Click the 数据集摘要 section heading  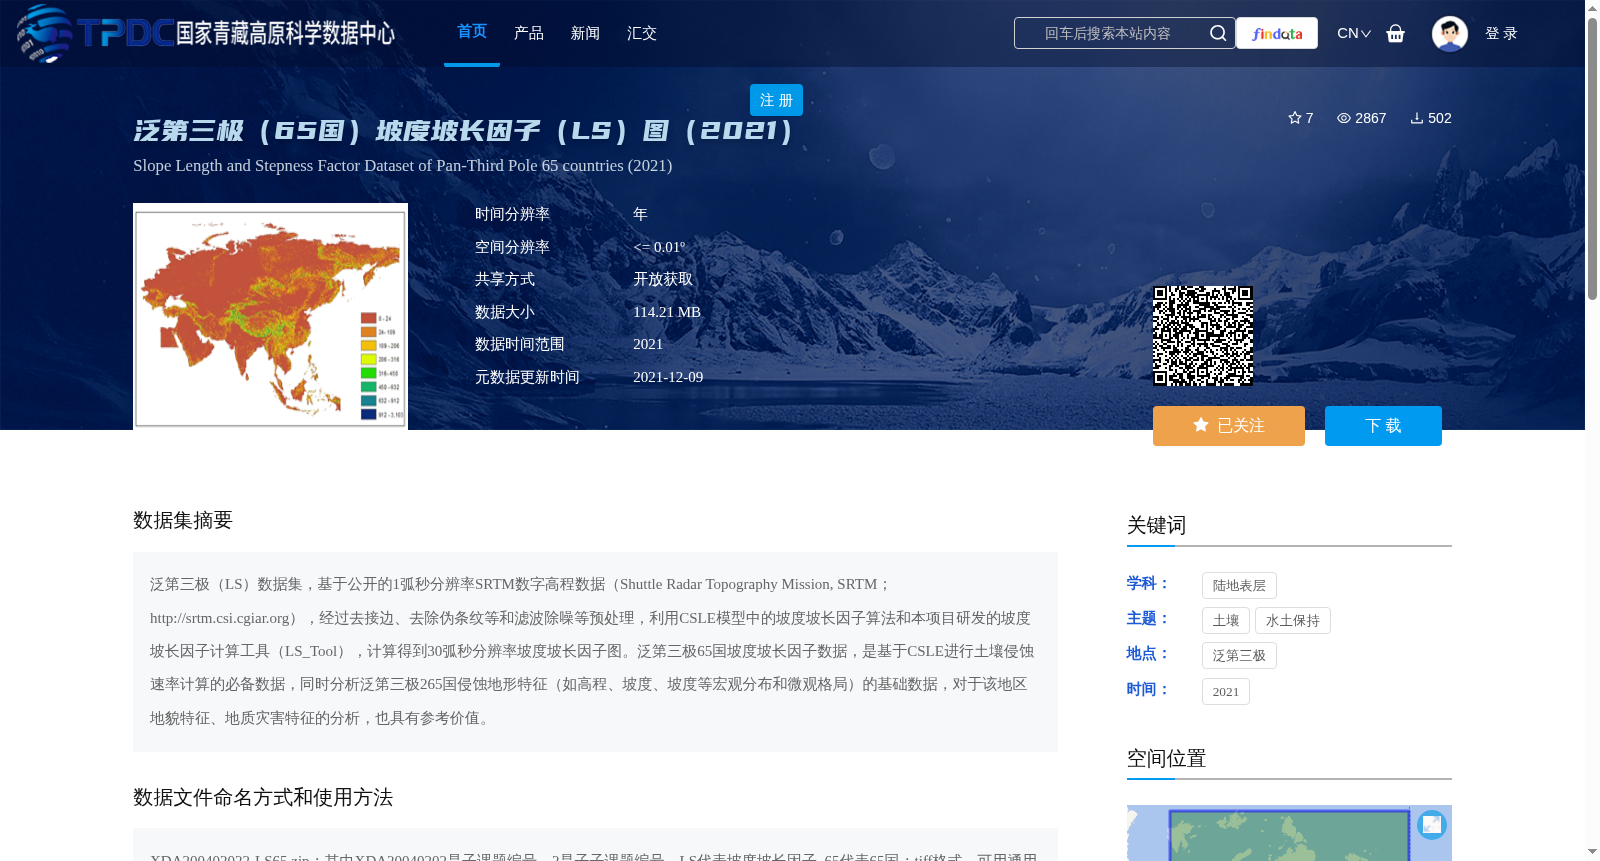183,520
